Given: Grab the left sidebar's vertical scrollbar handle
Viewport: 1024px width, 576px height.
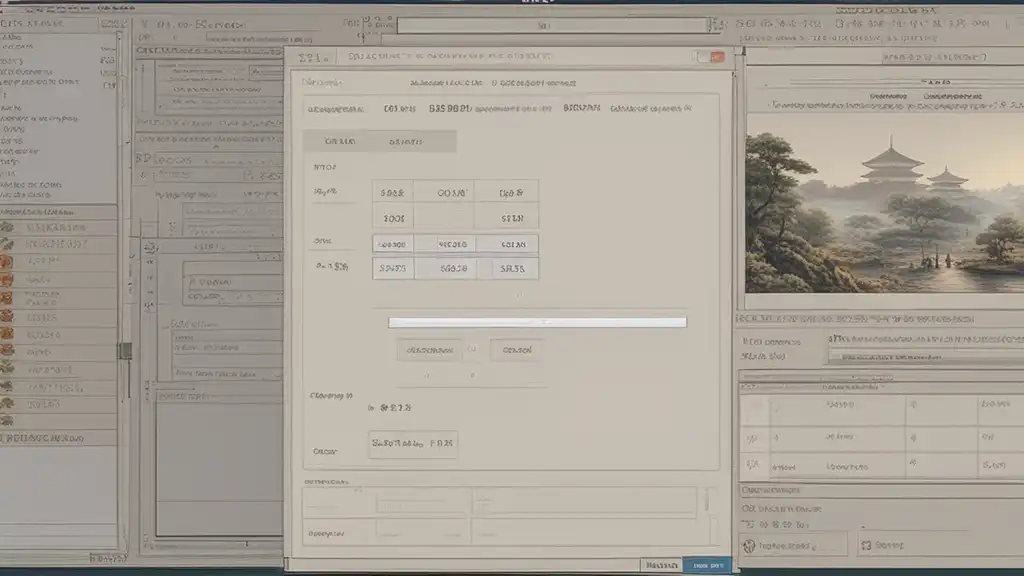Looking at the screenshot, I should [x=125, y=351].
